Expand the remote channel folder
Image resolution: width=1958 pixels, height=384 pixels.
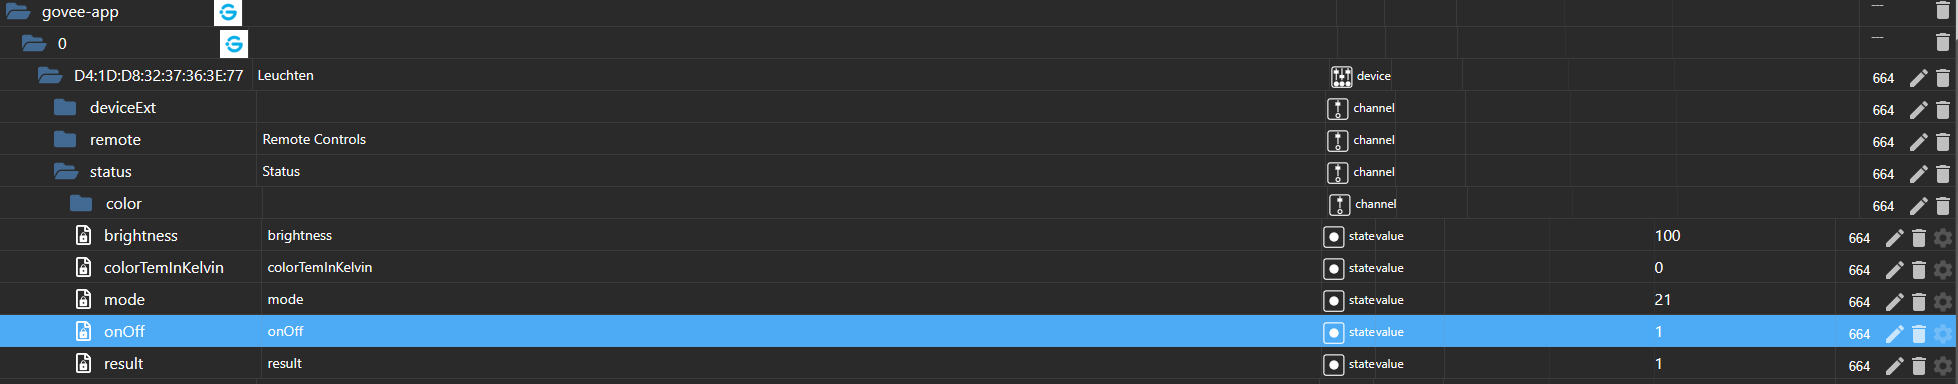tap(65, 139)
